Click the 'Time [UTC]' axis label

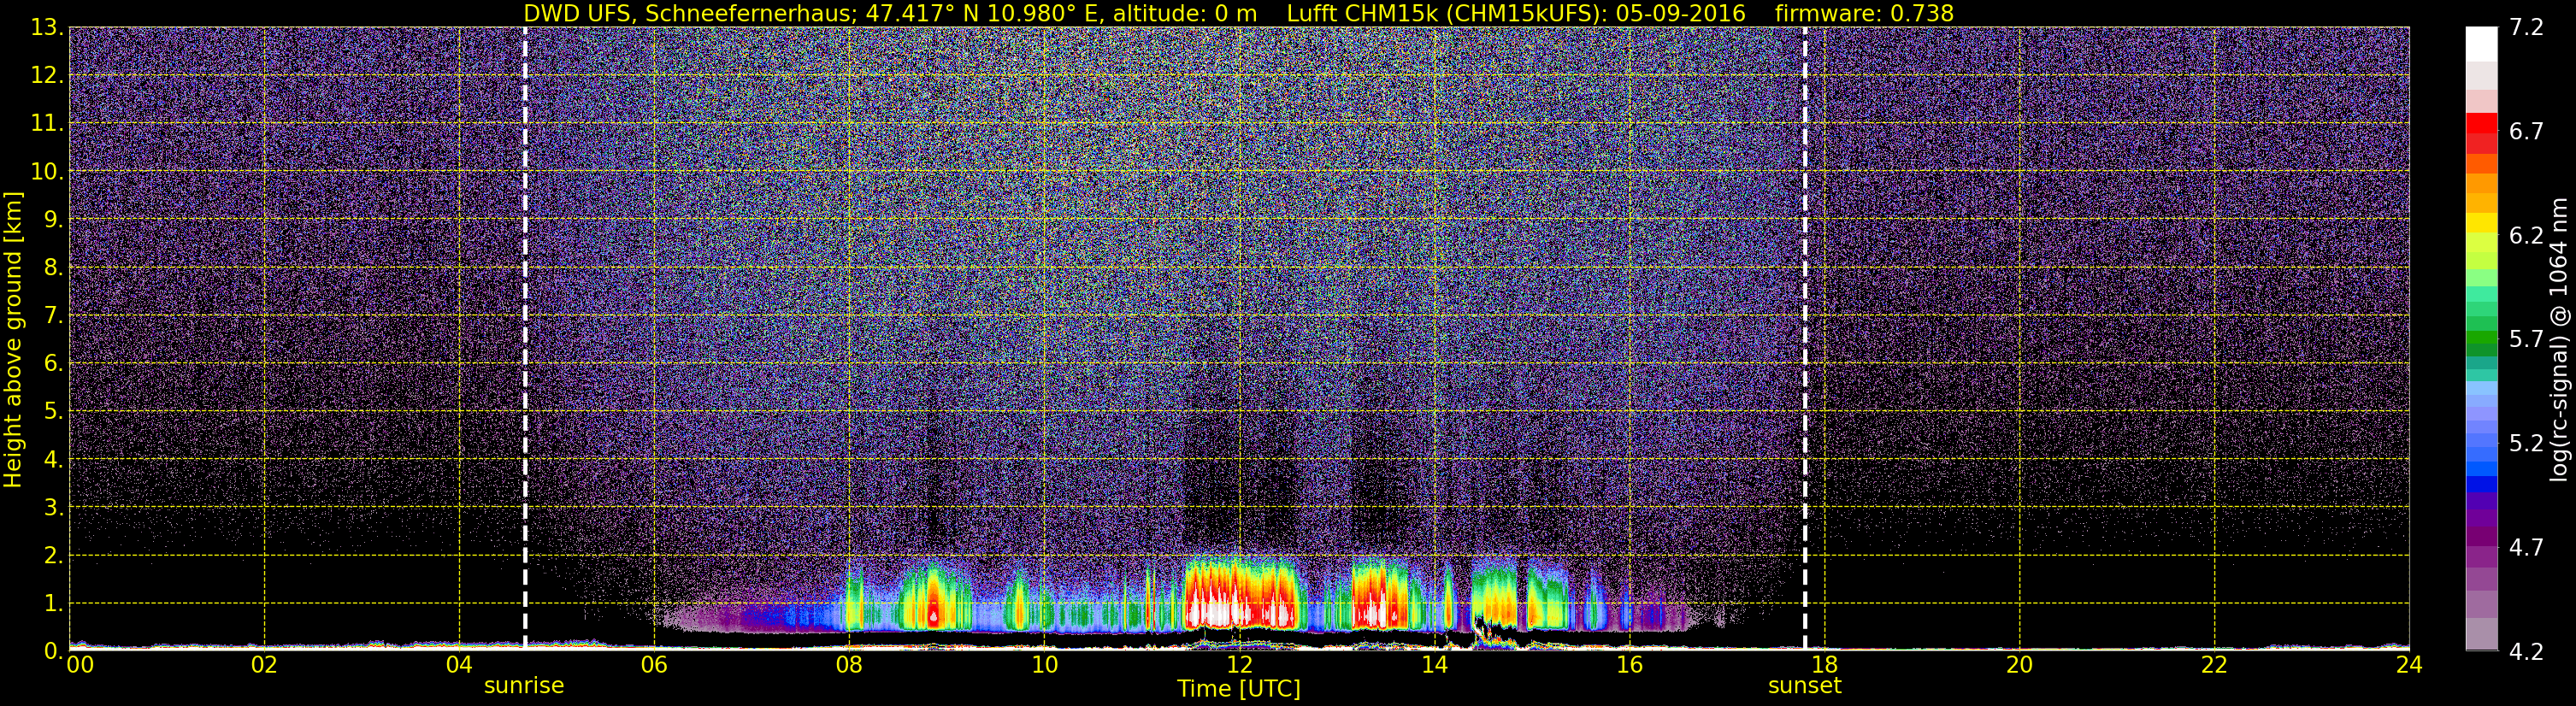tap(1239, 689)
